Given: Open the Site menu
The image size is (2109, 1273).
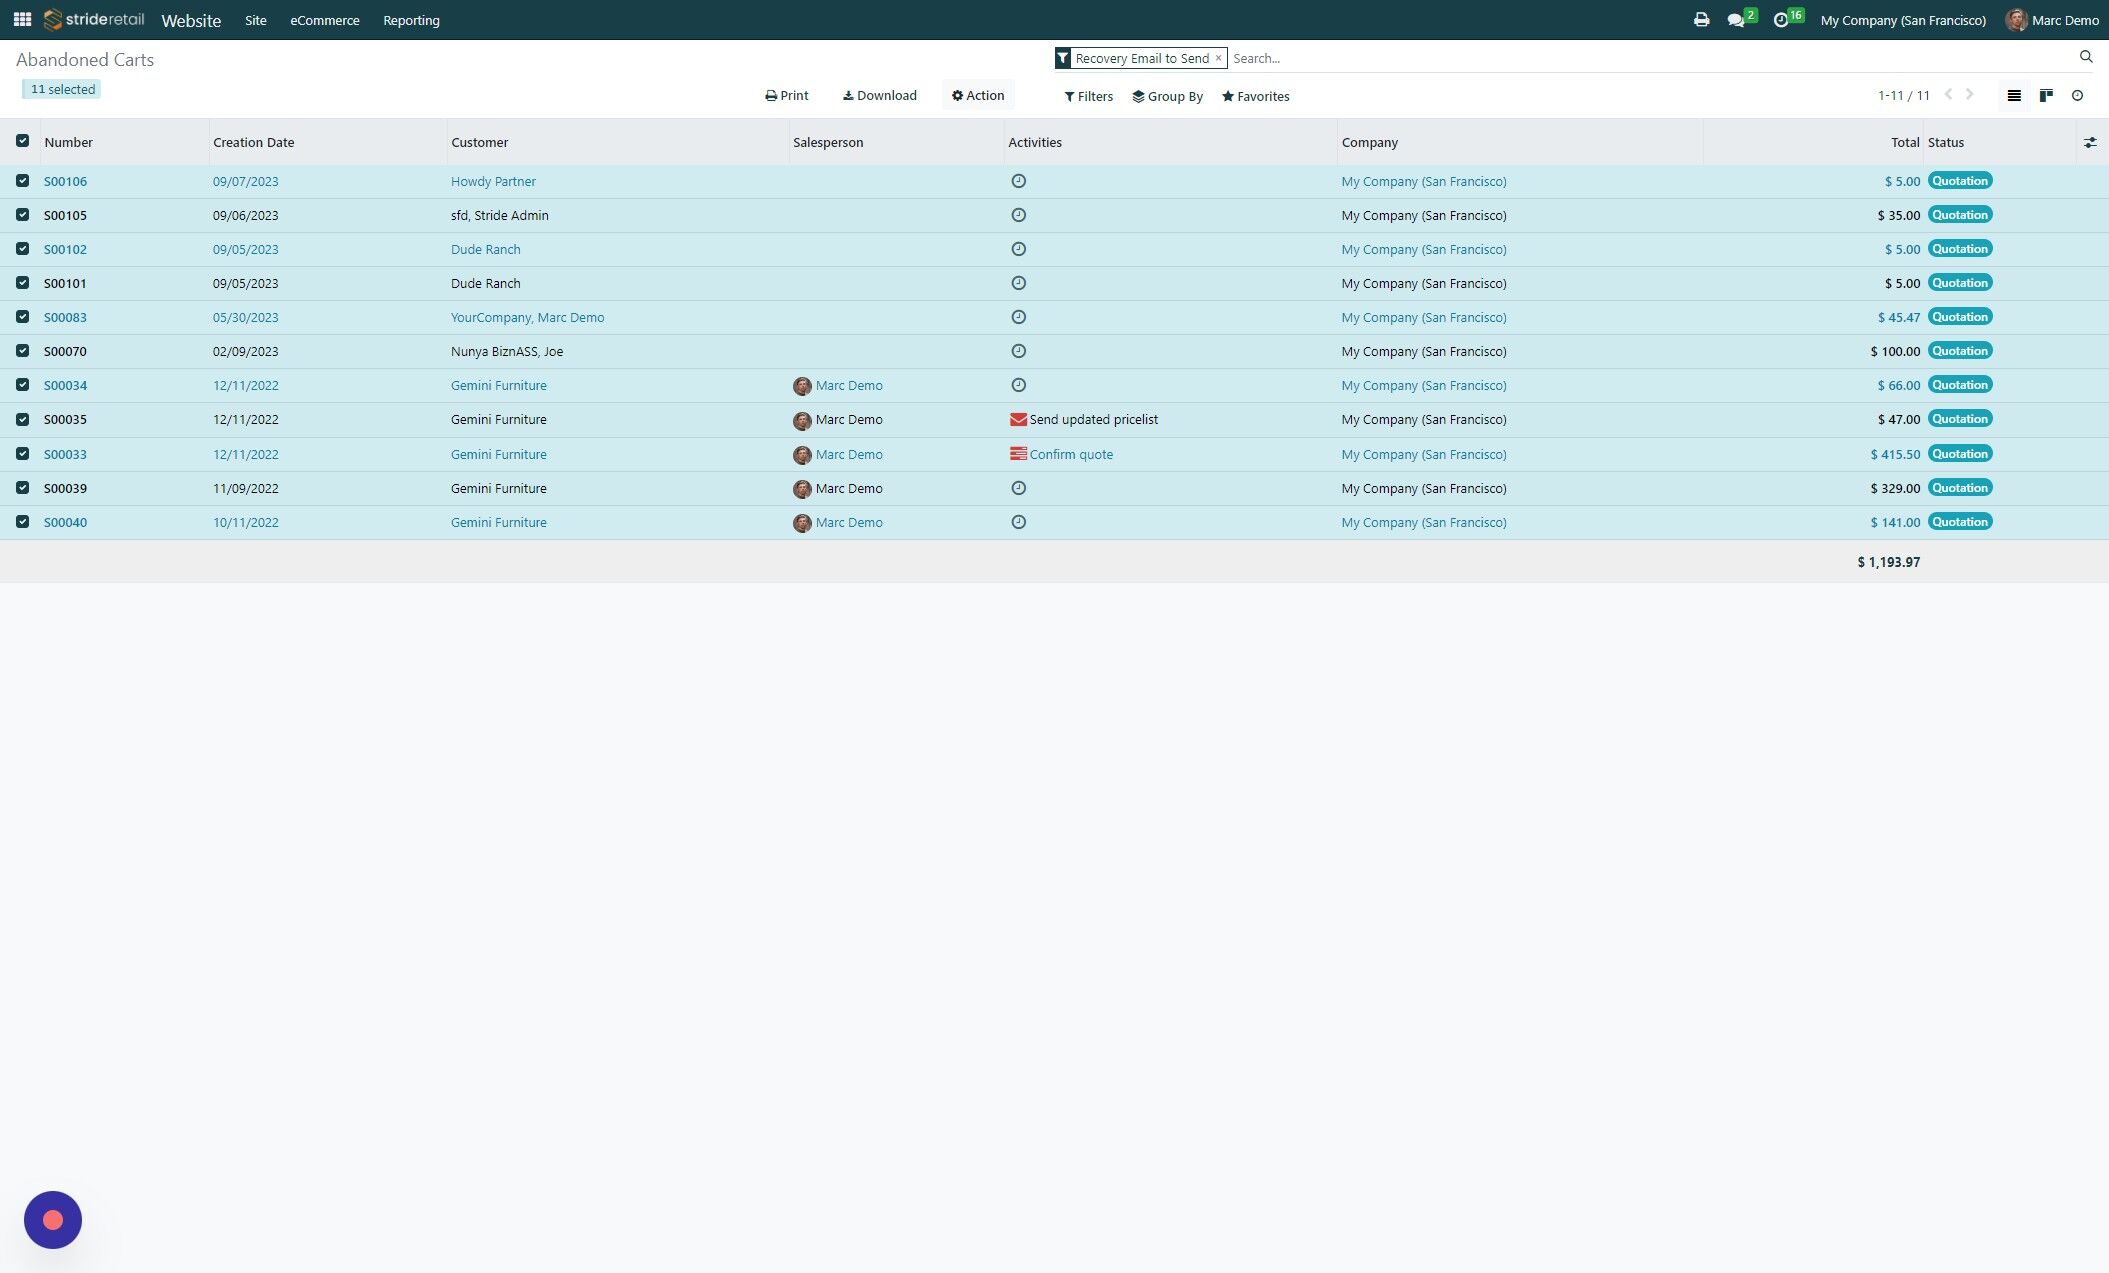Looking at the screenshot, I should [256, 20].
